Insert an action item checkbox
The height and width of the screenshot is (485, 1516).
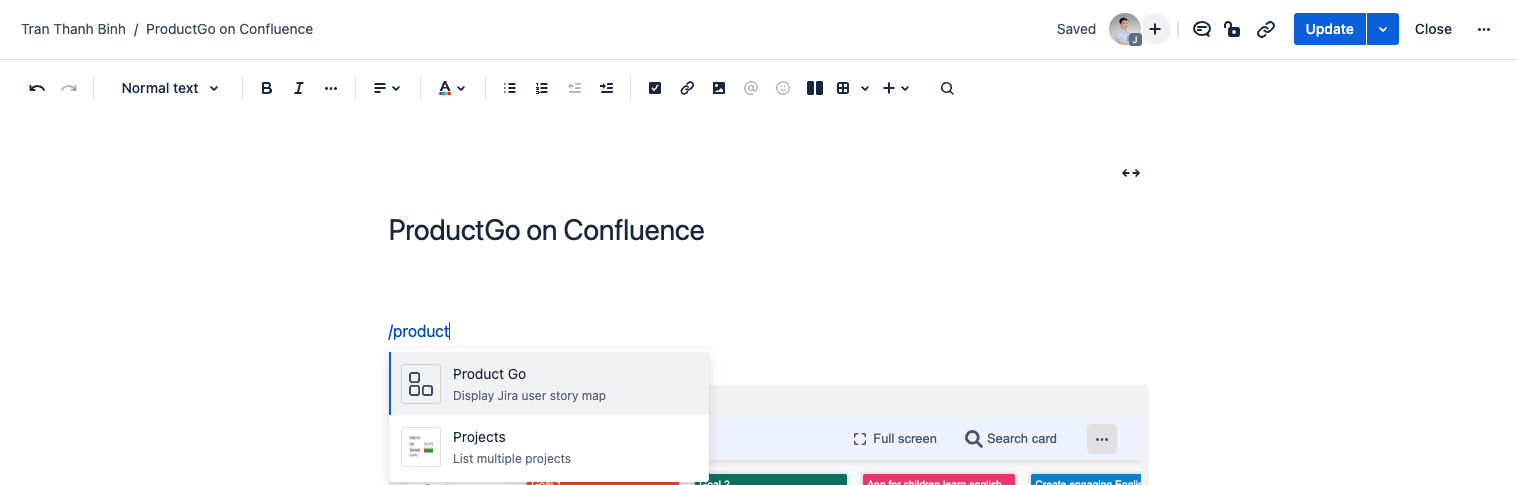point(655,88)
